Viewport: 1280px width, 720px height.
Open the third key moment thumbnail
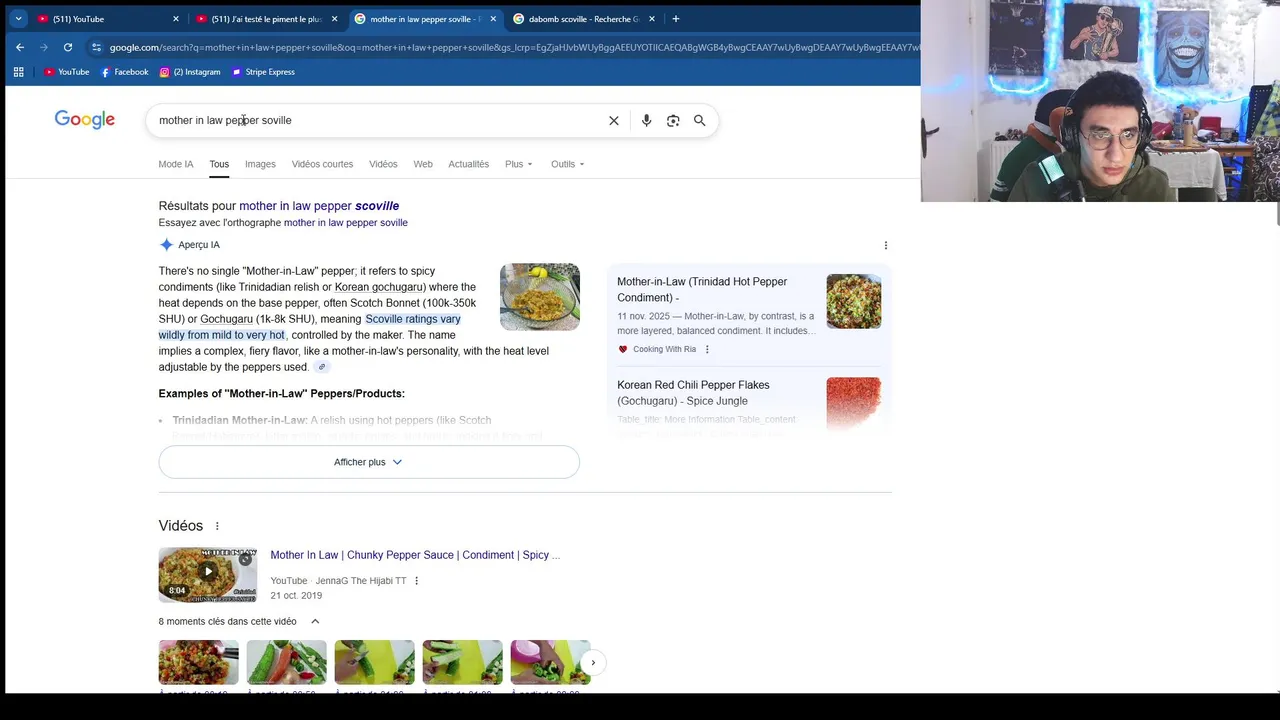[375, 662]
